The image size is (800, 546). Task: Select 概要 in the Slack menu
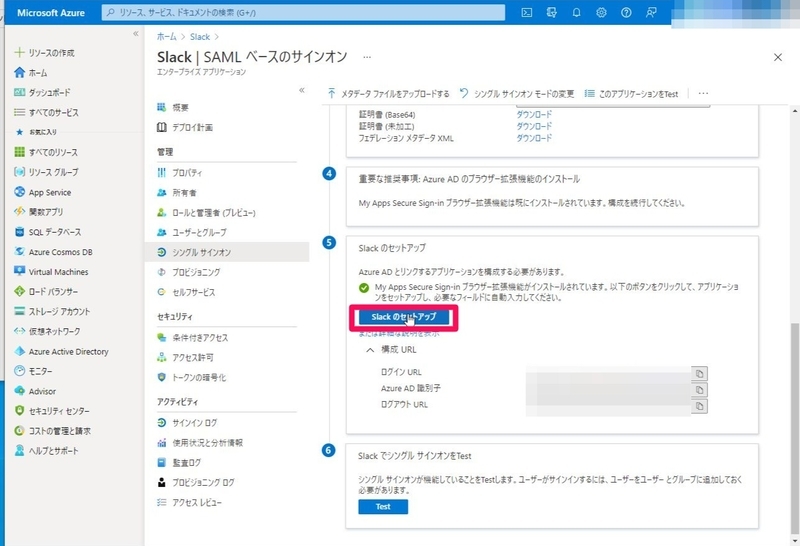tap(173, 107)
